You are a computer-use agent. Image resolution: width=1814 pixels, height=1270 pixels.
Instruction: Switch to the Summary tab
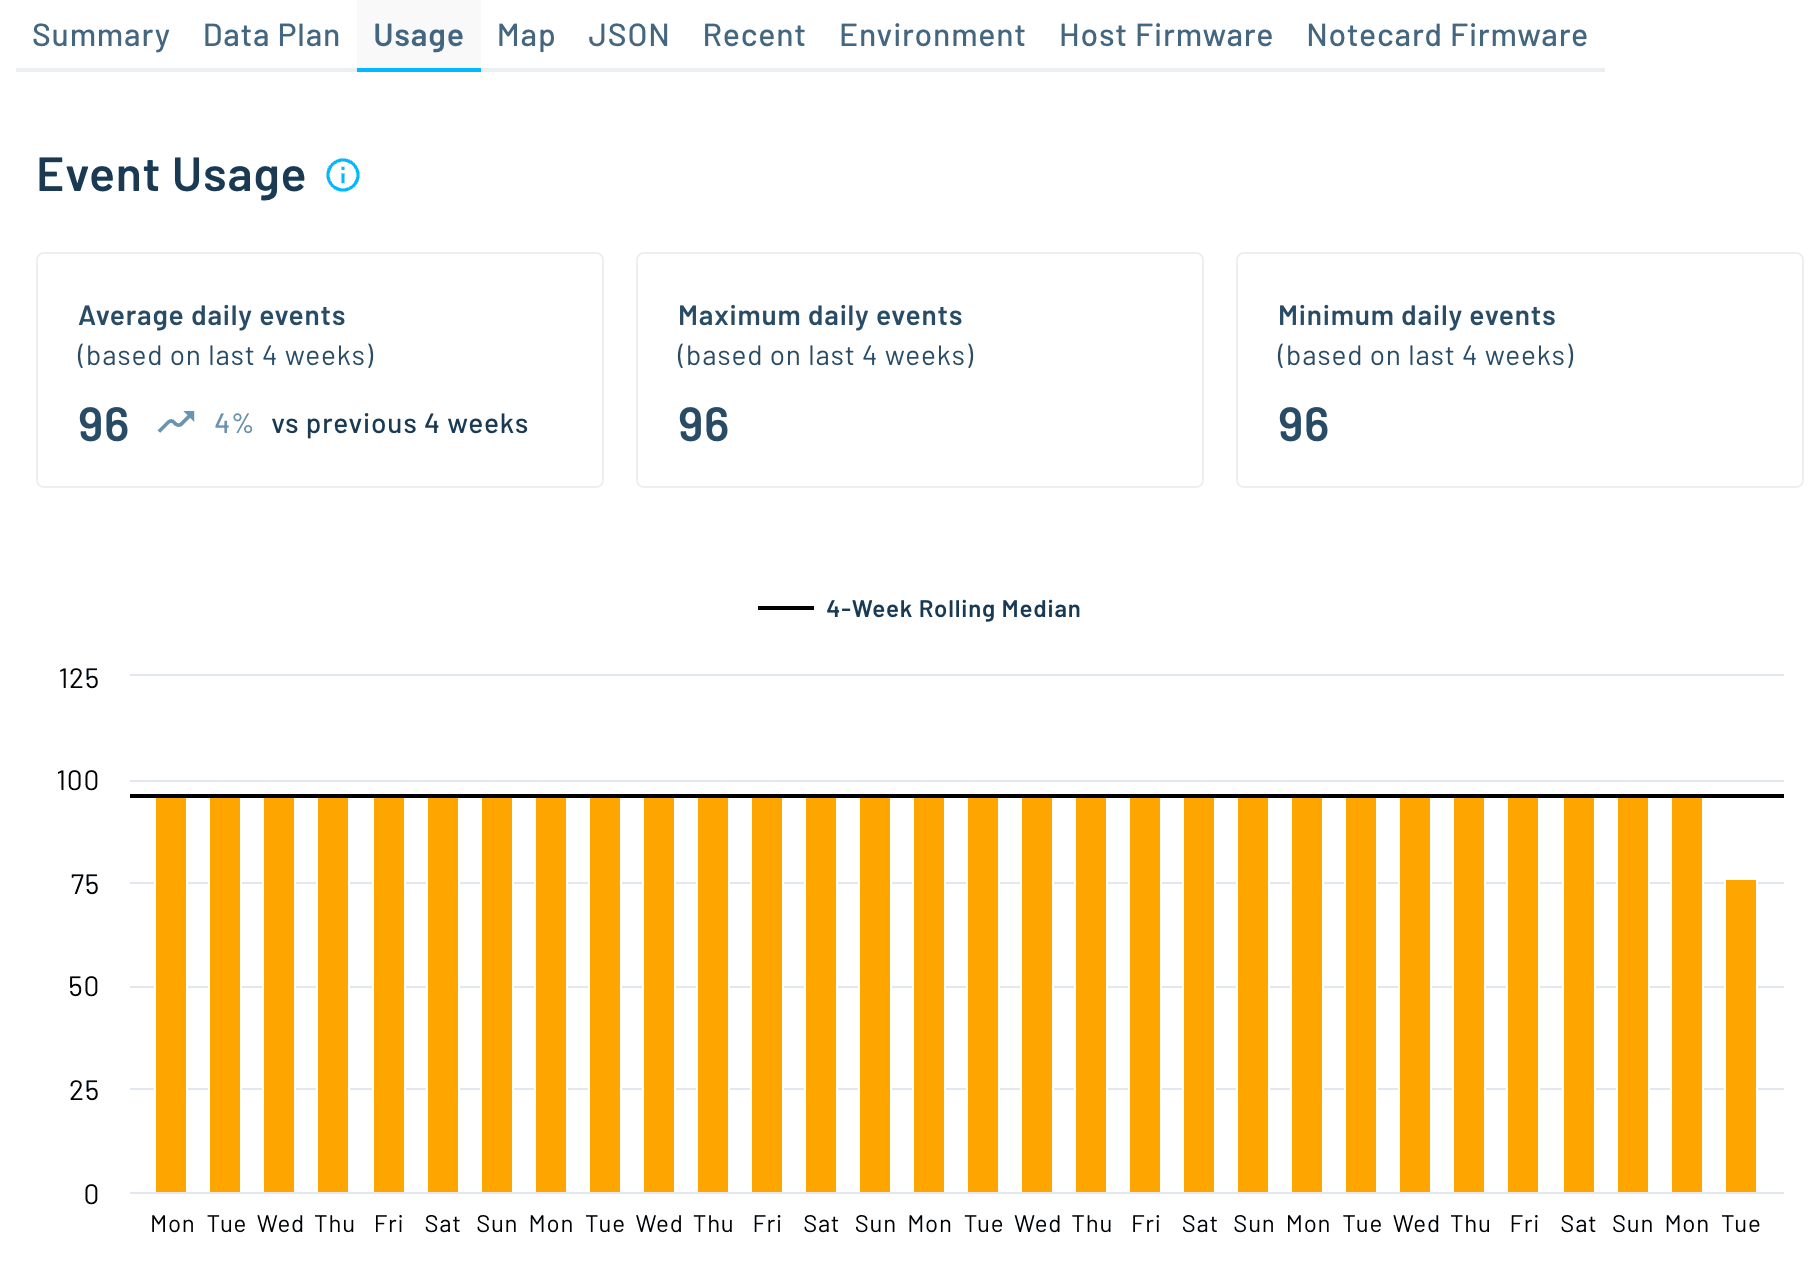click(100, 36)
